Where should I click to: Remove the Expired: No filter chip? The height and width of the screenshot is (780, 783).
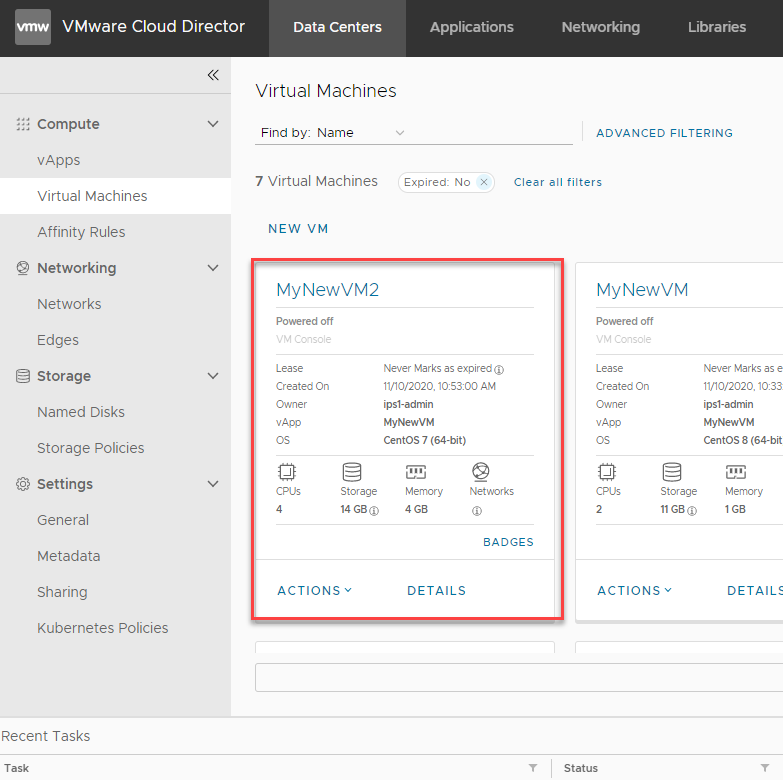[x=484, y=182]
